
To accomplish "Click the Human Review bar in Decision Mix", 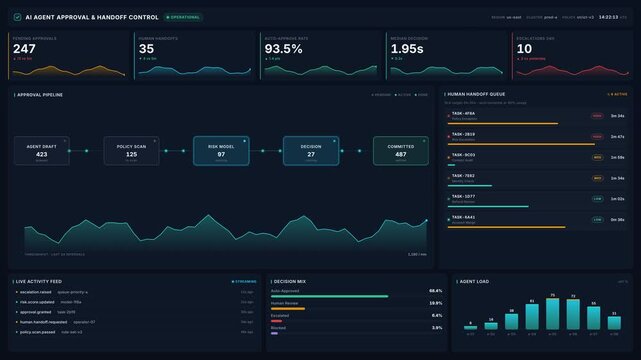I will coord(288,309).
